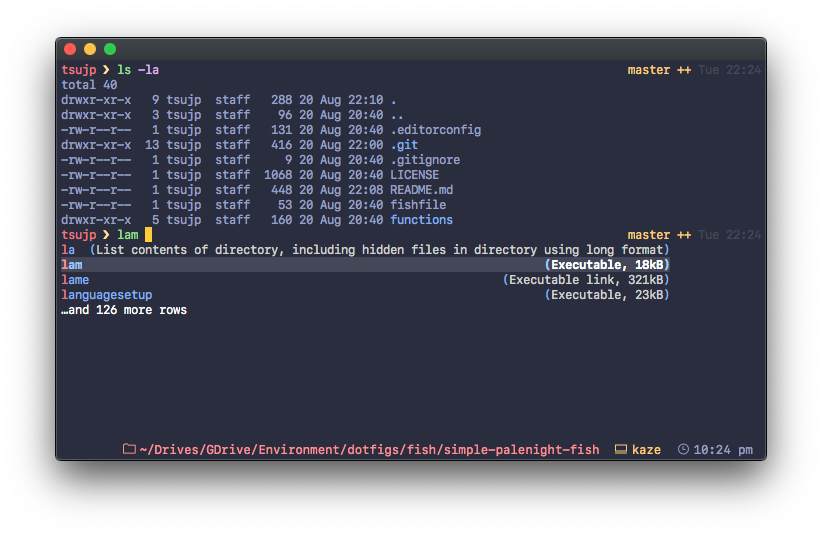Click the 'ls -la' command text
Image resolution: width=822 pixels, height=534 pixels.
pyautogui.click(x=138, y=70)
